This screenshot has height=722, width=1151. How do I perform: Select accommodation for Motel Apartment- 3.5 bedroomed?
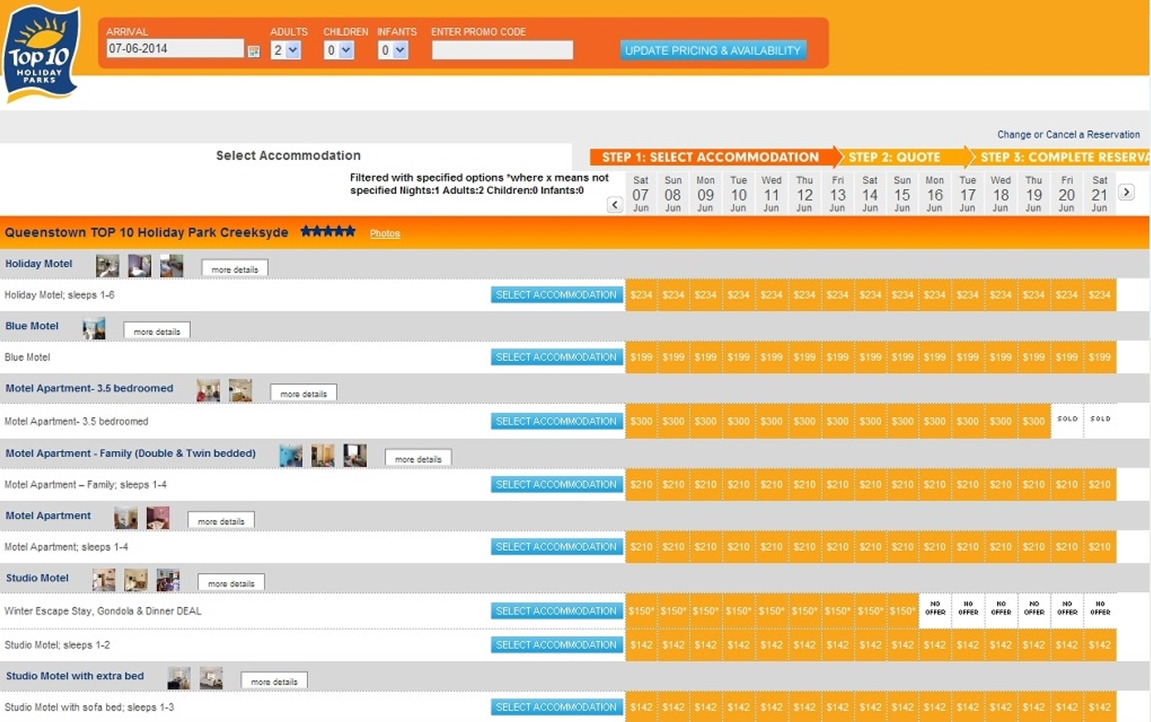(x=556, y=421)
